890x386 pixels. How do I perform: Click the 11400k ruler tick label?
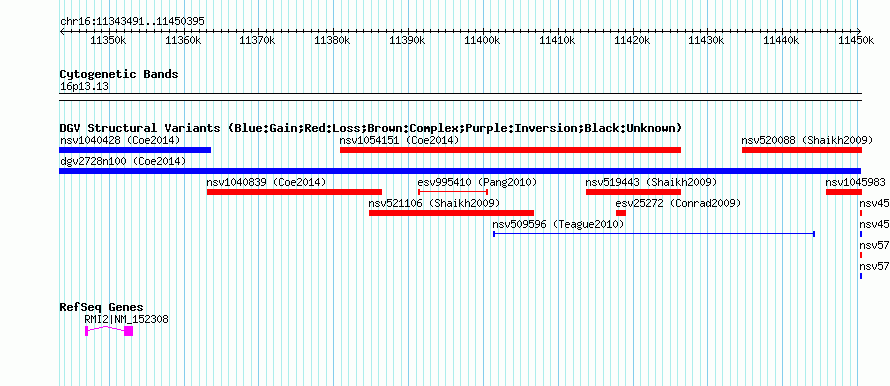point(482,40)
